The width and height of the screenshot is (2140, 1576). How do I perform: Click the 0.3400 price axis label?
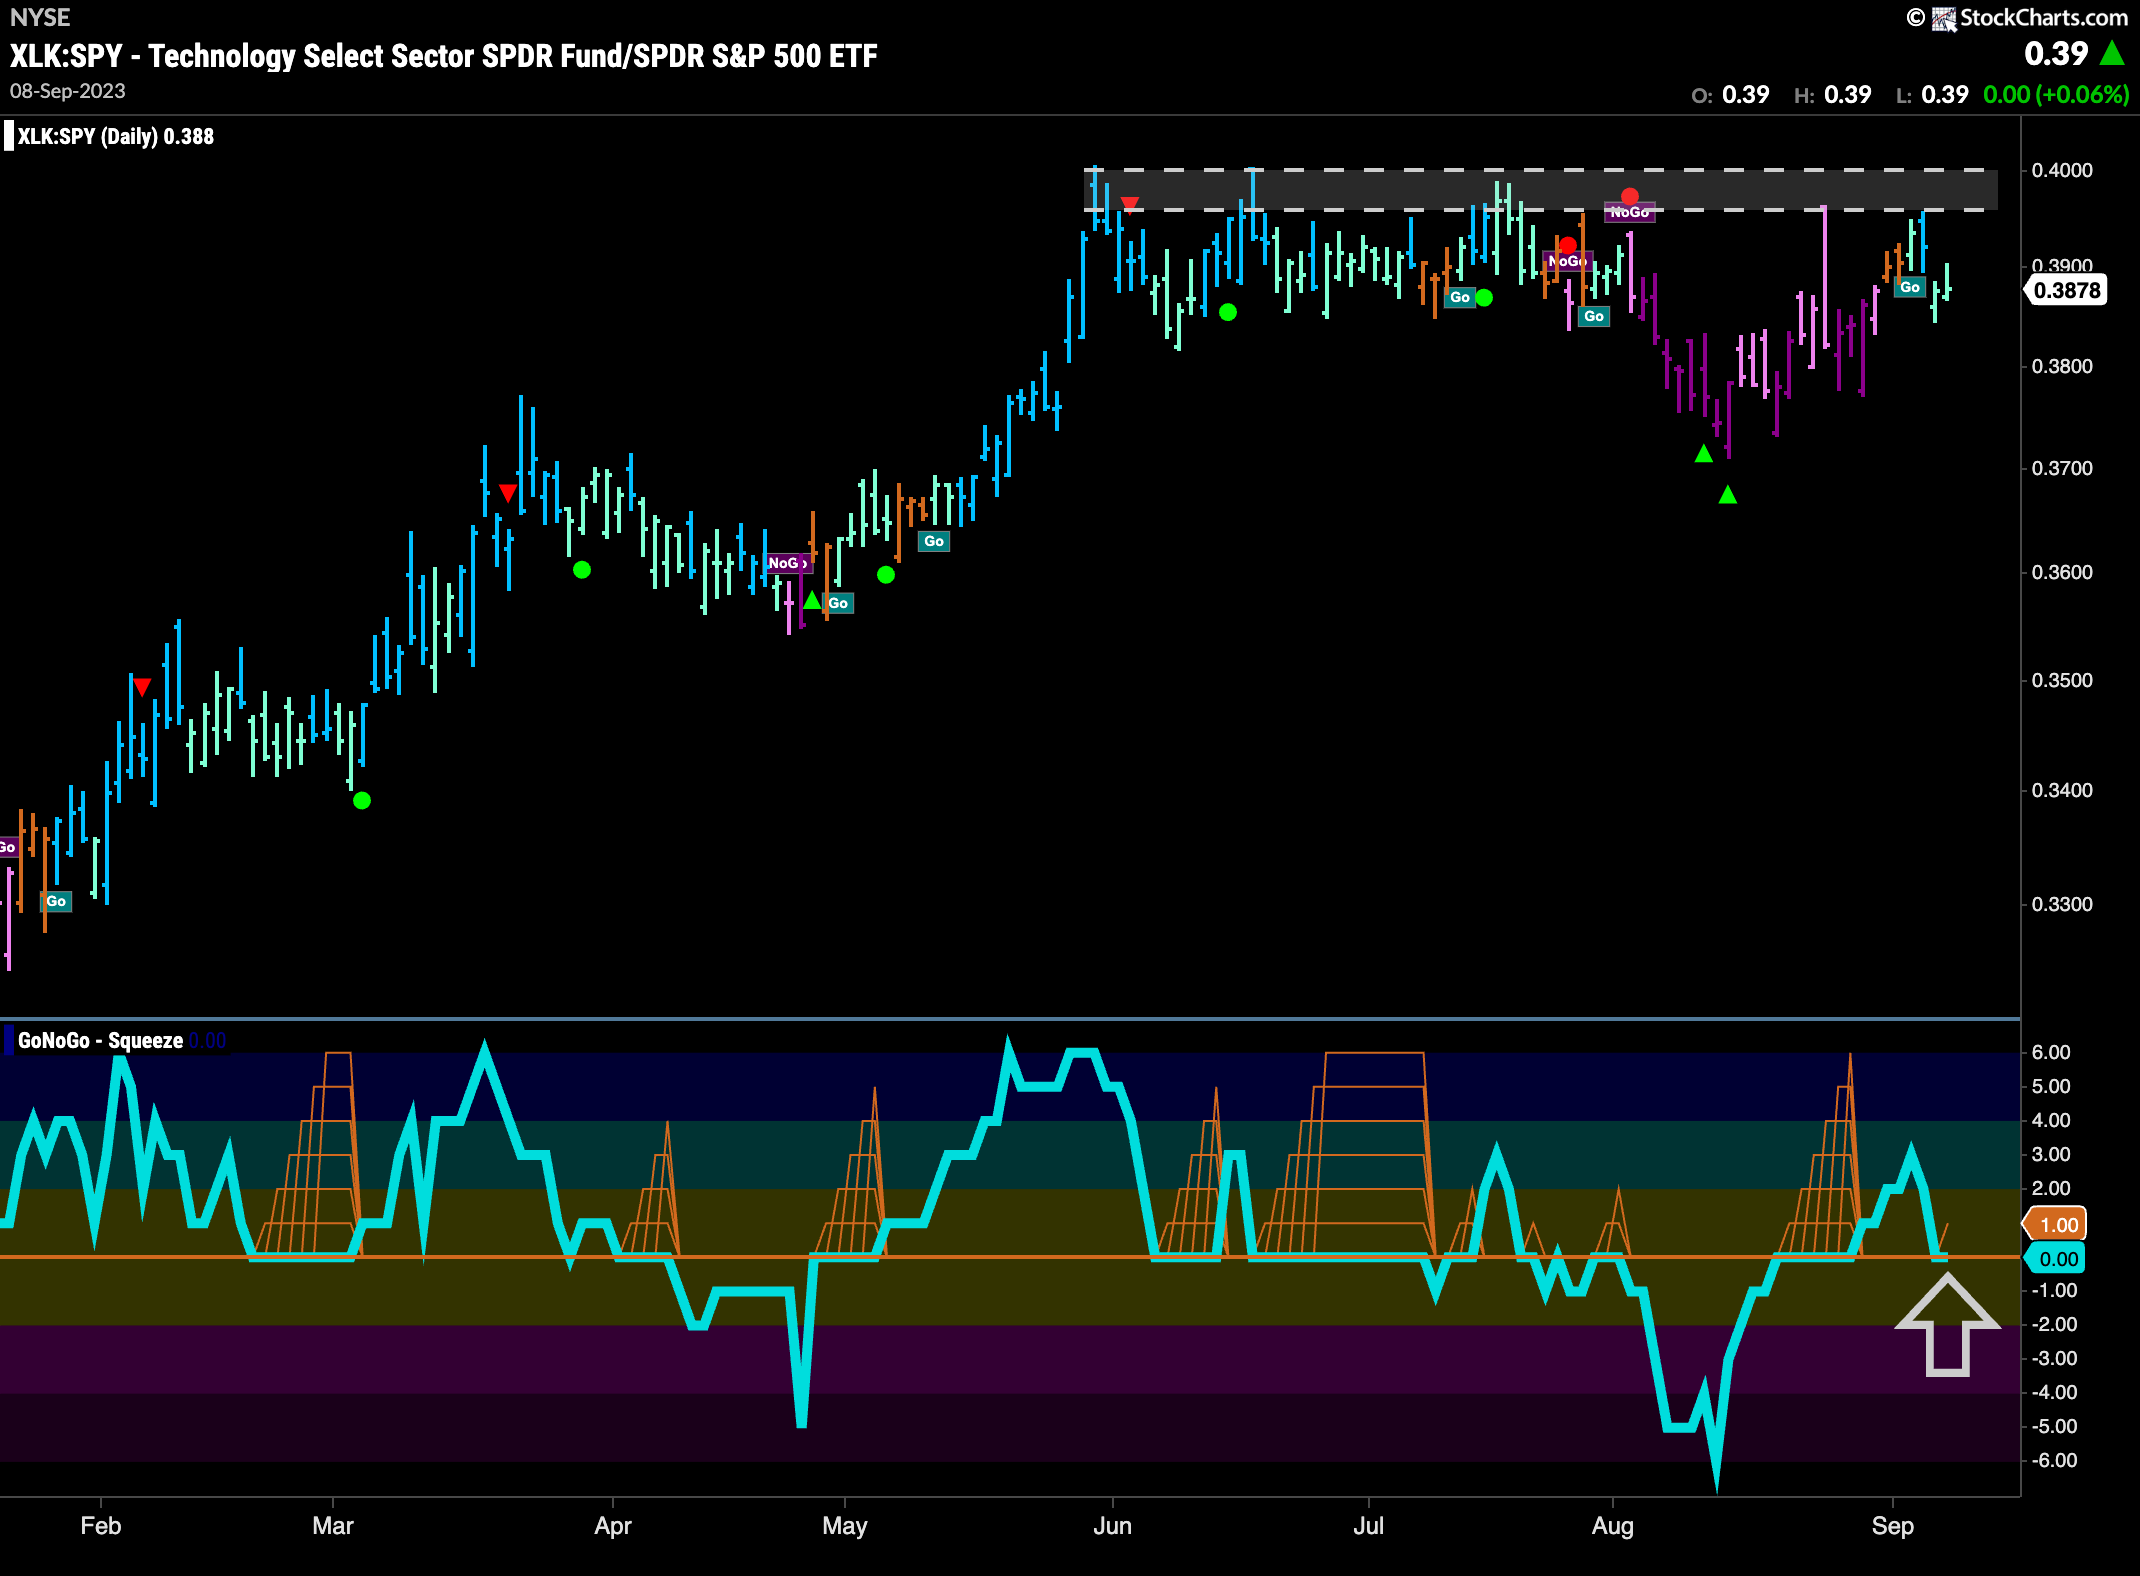(x=2062, y=790)
